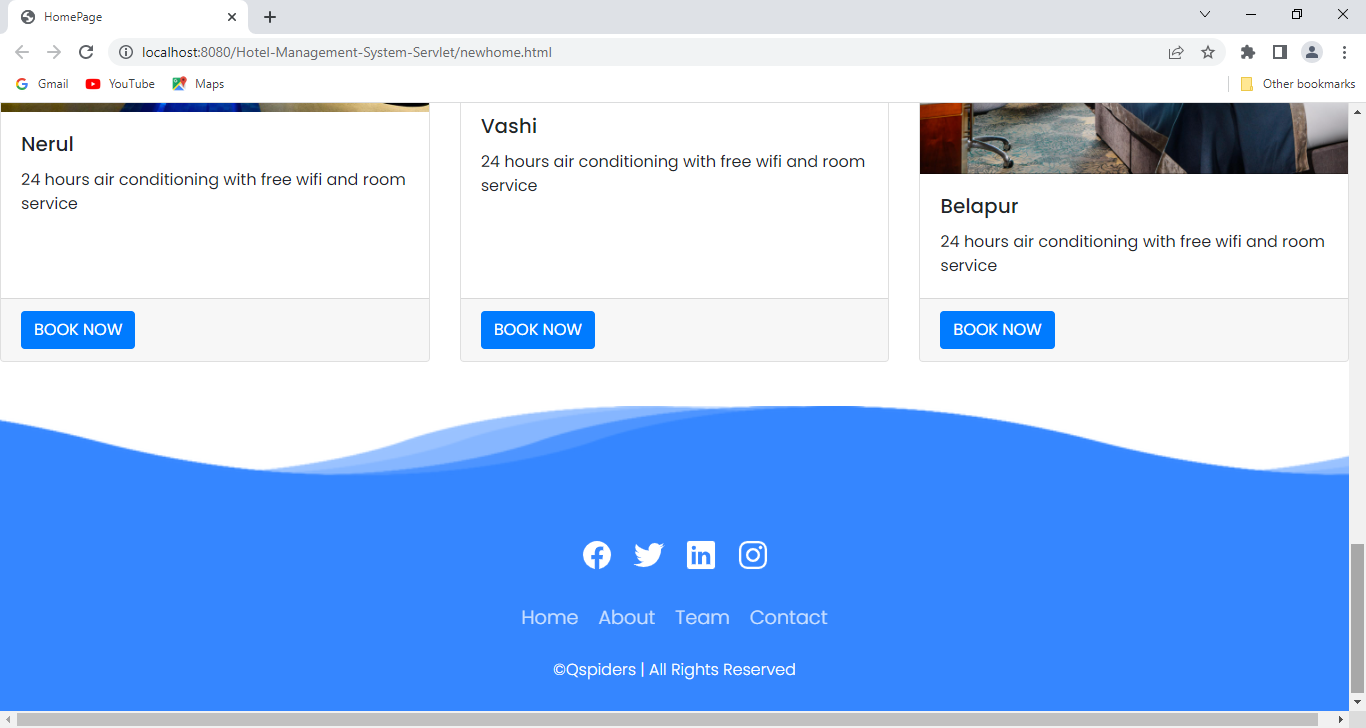The width and height of the screenshot is (1366, 728).
Task: Open the Twitter footer icon
Action: [649, 555]
